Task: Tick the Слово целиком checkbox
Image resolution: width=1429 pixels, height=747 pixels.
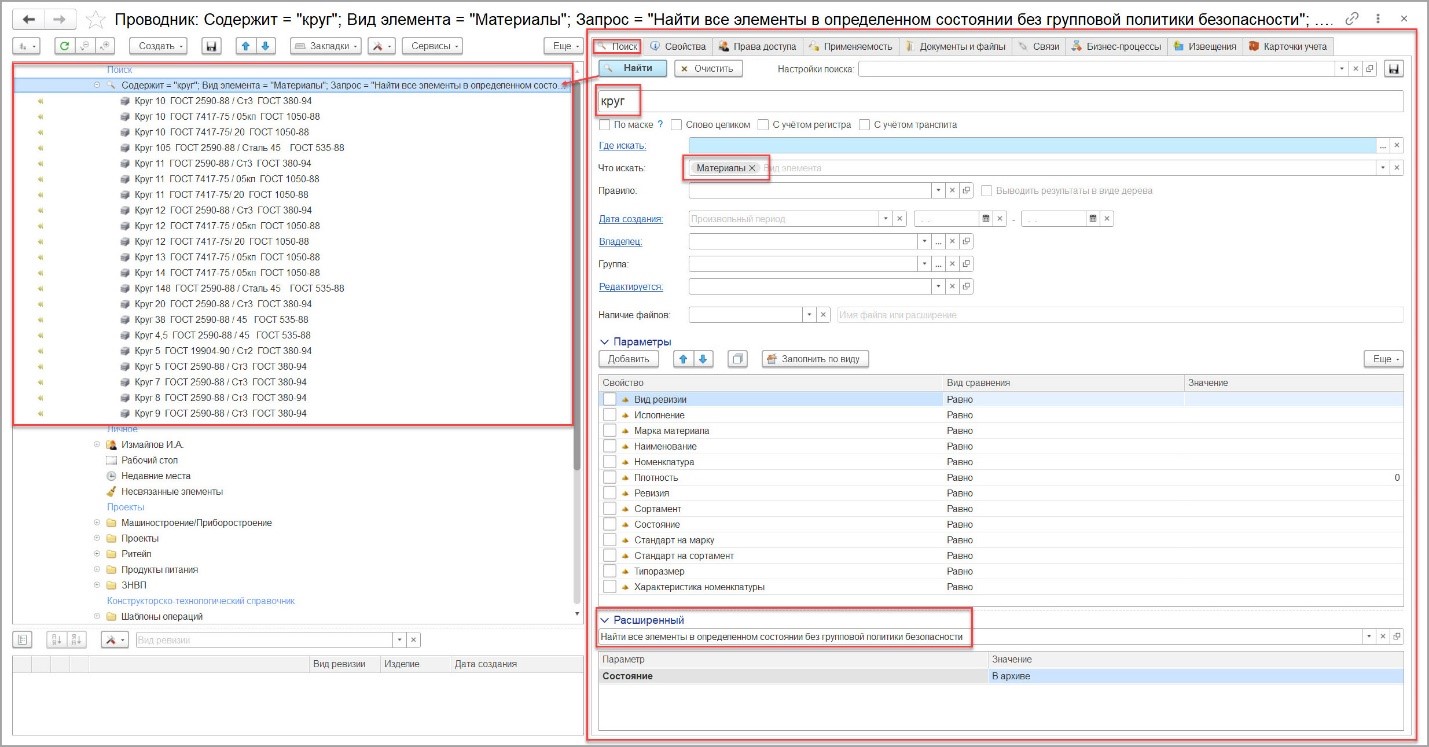Action: 677,125
